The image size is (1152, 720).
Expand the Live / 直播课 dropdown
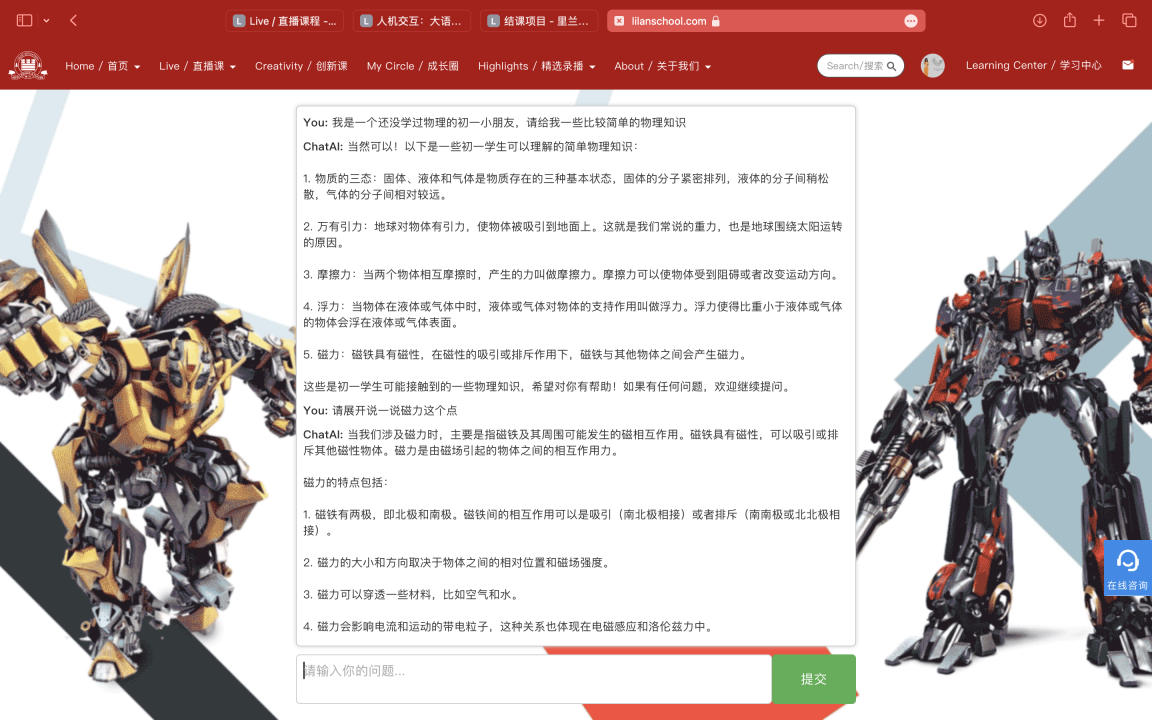coord(197,66)
